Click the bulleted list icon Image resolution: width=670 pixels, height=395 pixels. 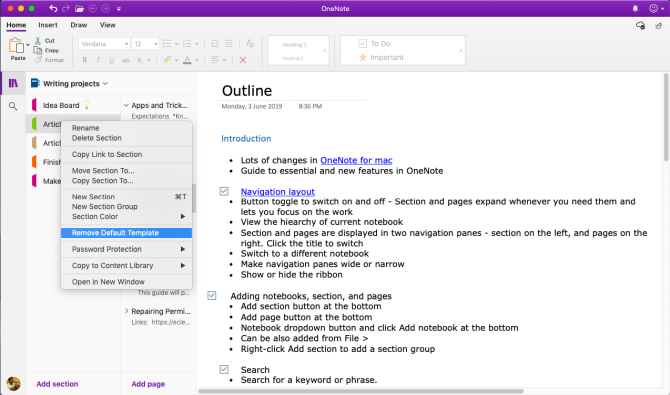click(167, 44)
